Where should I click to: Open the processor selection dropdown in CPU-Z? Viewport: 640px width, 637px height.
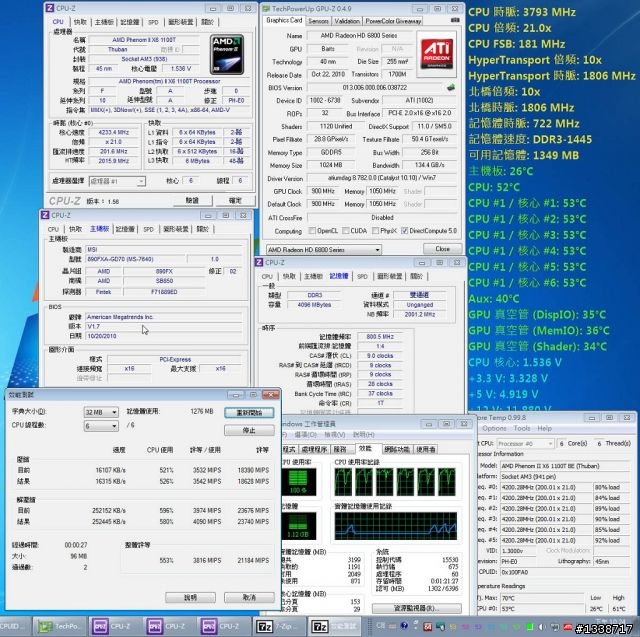click(117, 181)
